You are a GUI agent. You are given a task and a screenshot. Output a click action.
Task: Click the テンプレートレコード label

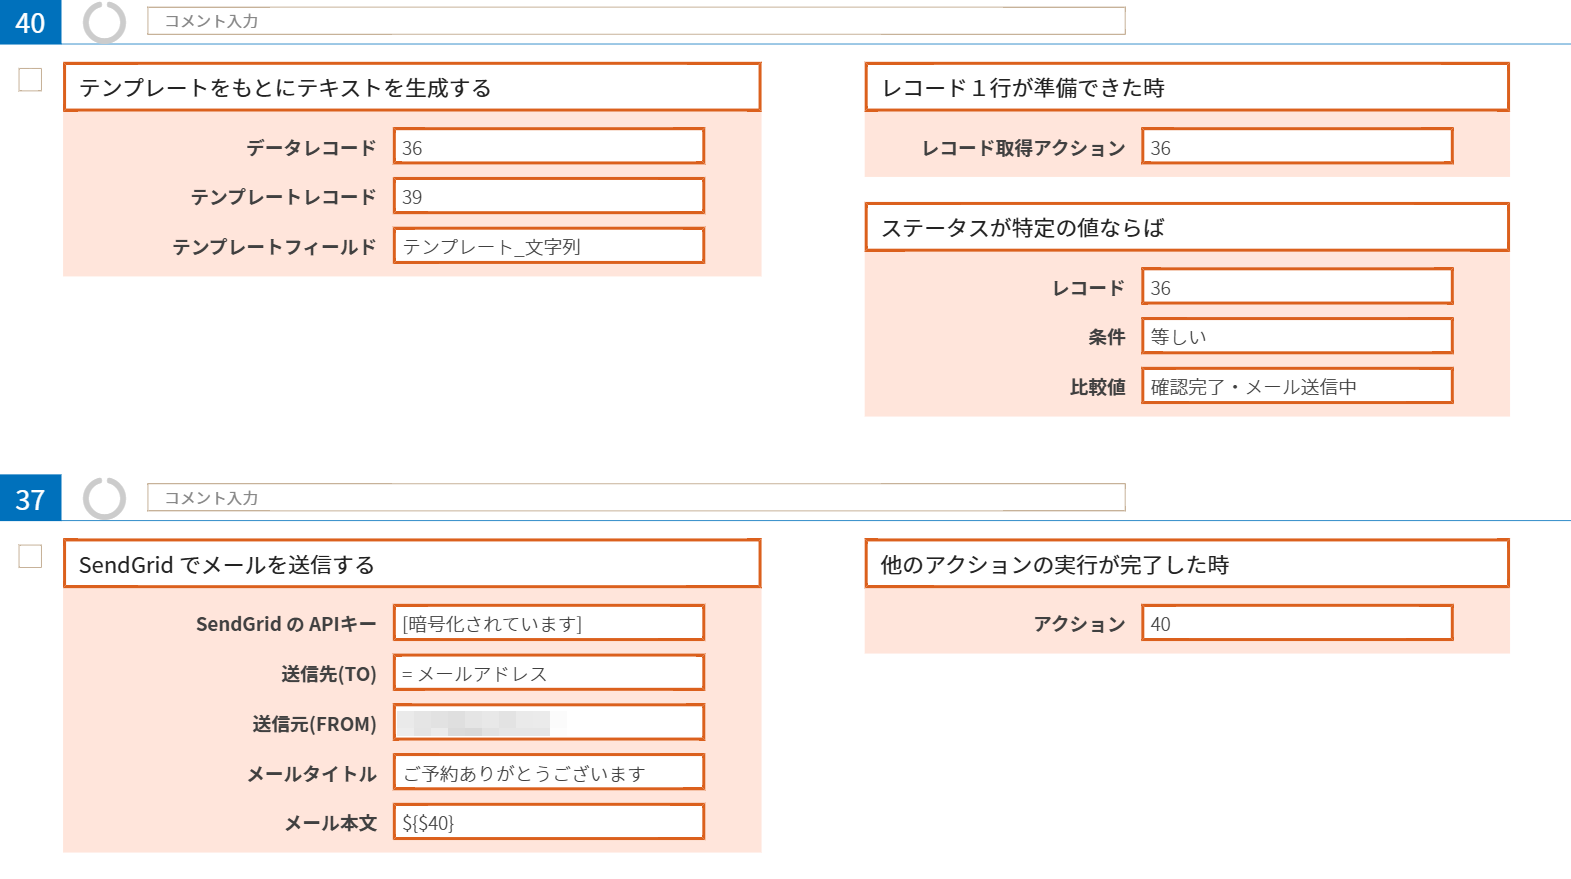pyautogui.click(x=283, y=197)
